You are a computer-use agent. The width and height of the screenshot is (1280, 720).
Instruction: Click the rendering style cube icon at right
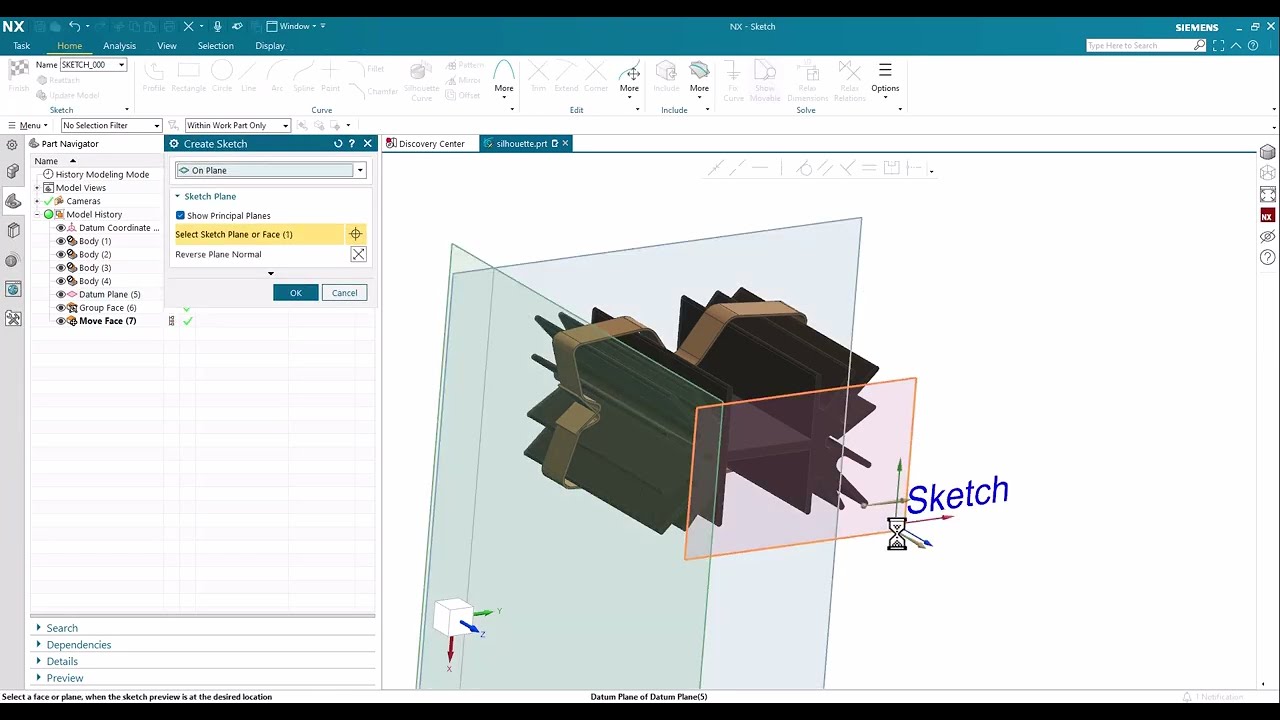pyautogui.click(x=1268, y=152)
